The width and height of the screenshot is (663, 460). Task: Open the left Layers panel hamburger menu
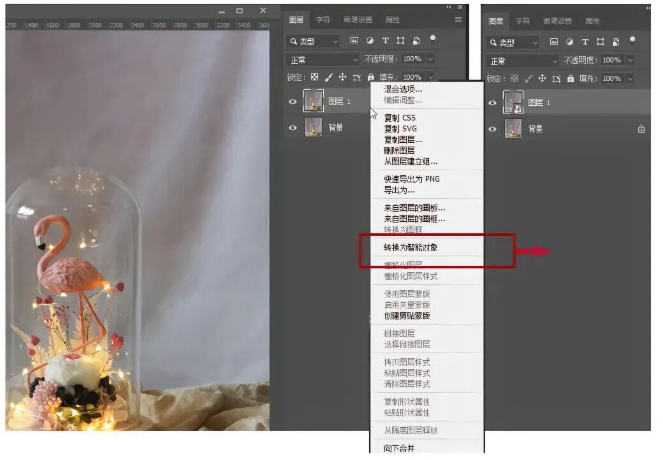pos(458,19)
